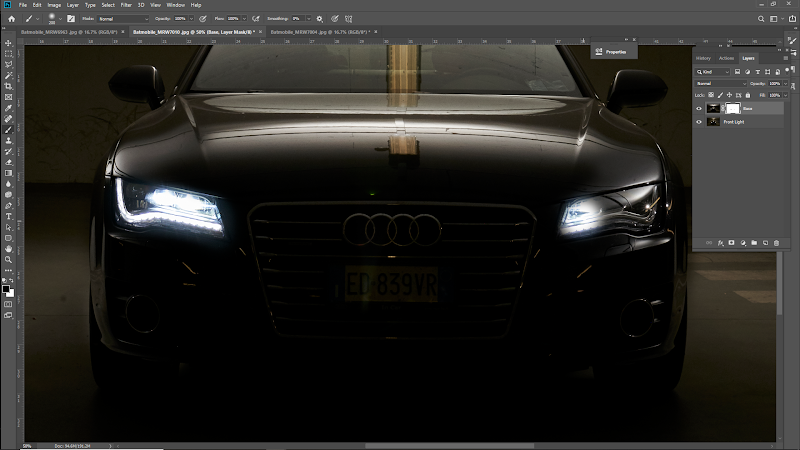Screen dimensions: 800x450
Task: Select the Eraser tool
Action: 8,162
